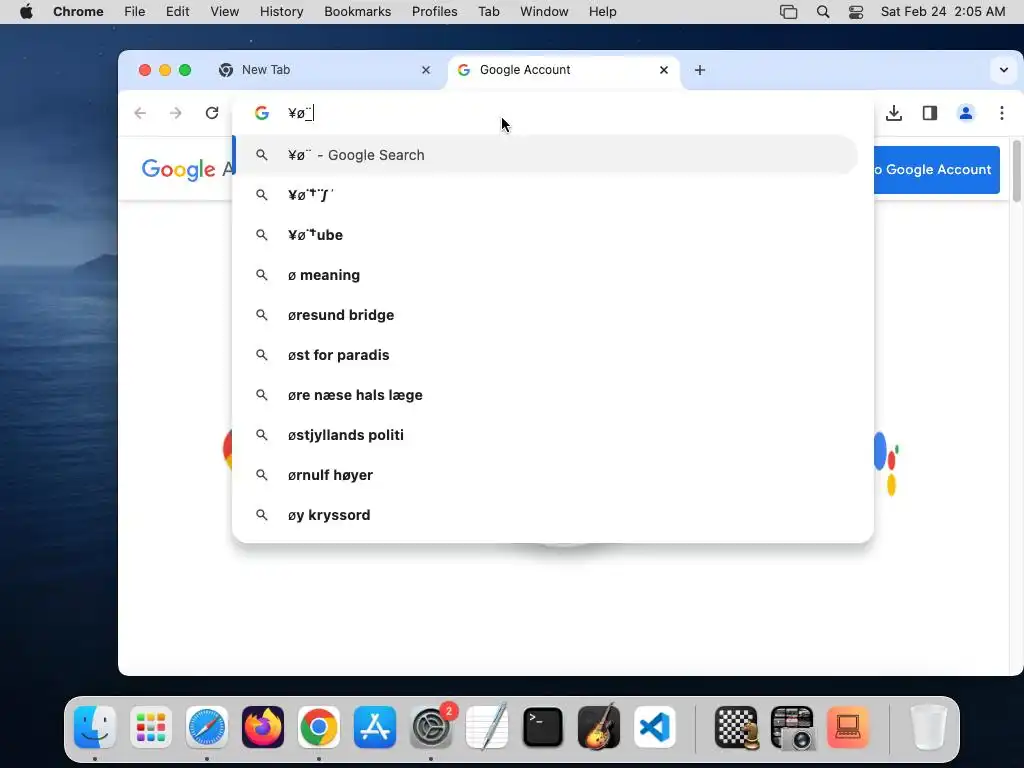Screen dimensions: 1024x768
Task: Open the Bookmarks menu
Action: pos(358,12)
